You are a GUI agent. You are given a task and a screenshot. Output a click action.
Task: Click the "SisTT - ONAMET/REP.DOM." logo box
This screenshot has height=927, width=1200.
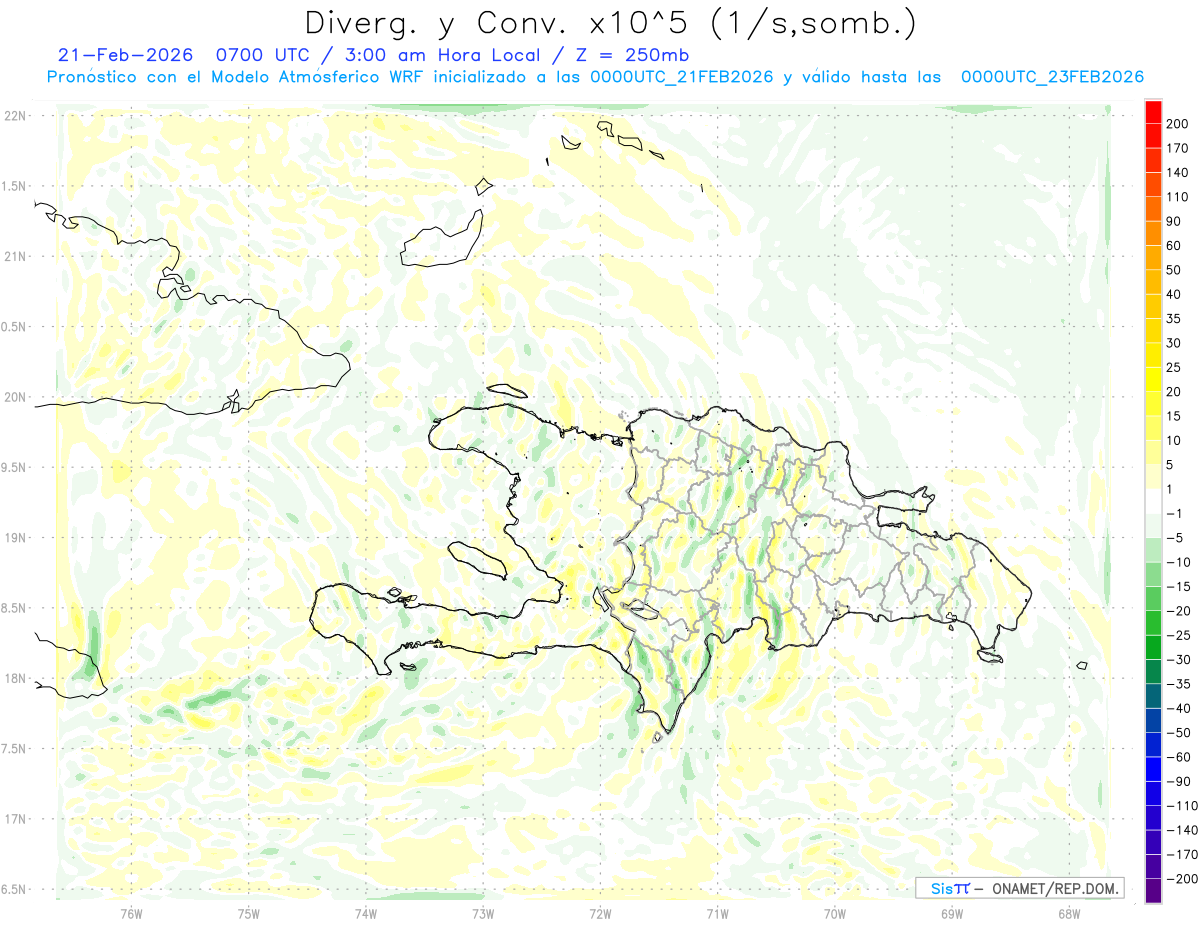(x=1019, y=888)
